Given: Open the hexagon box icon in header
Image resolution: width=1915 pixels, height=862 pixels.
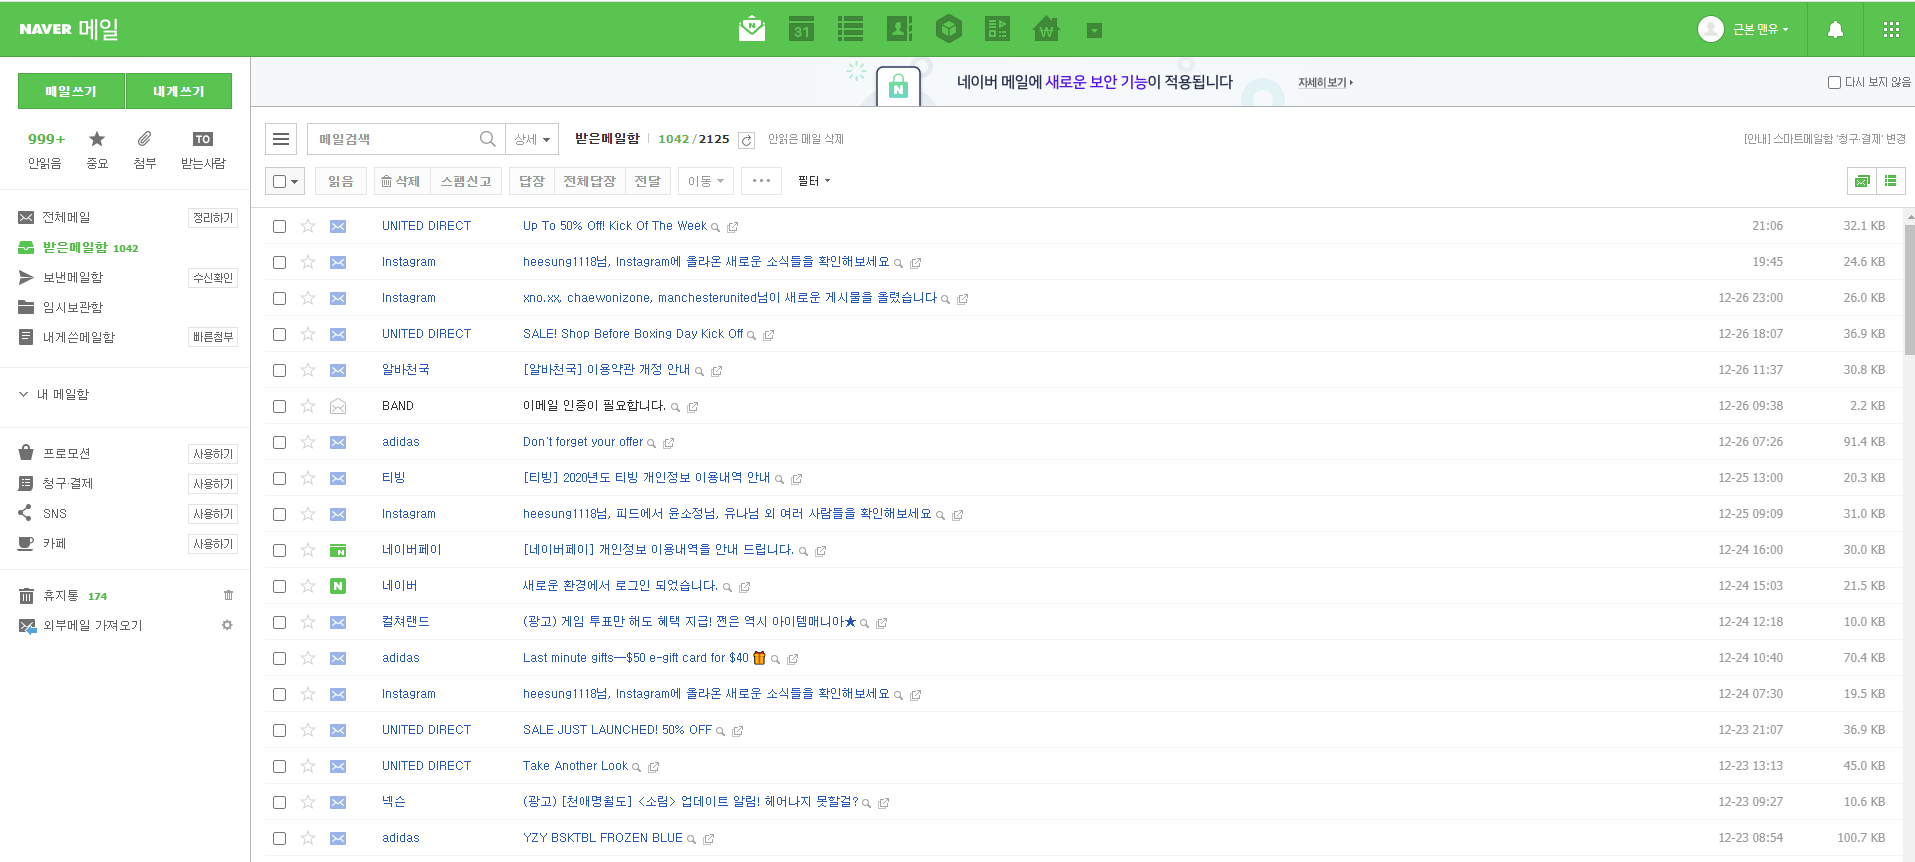Looking at the screenshot, I should pyautogui.click(x=948, y=29).
